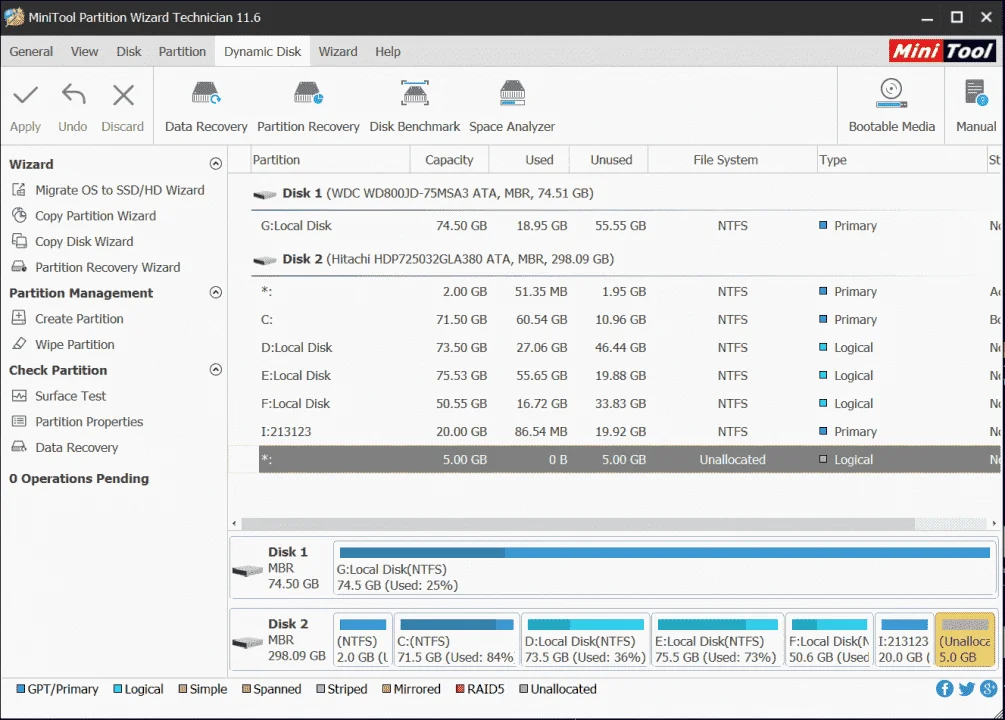Click the scrollbar right arrow
The image size is (1005, 720).
994,524
